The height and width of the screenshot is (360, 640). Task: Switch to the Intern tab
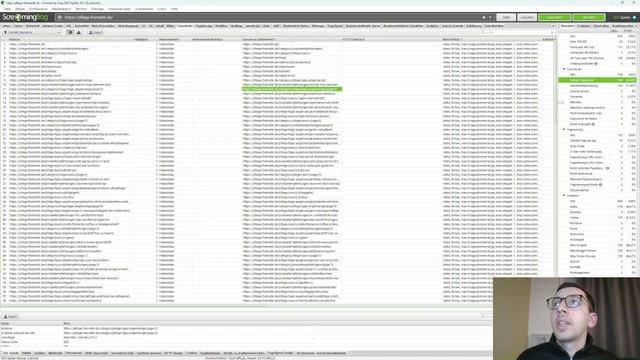pyautogui.click(x=7, y=26)
